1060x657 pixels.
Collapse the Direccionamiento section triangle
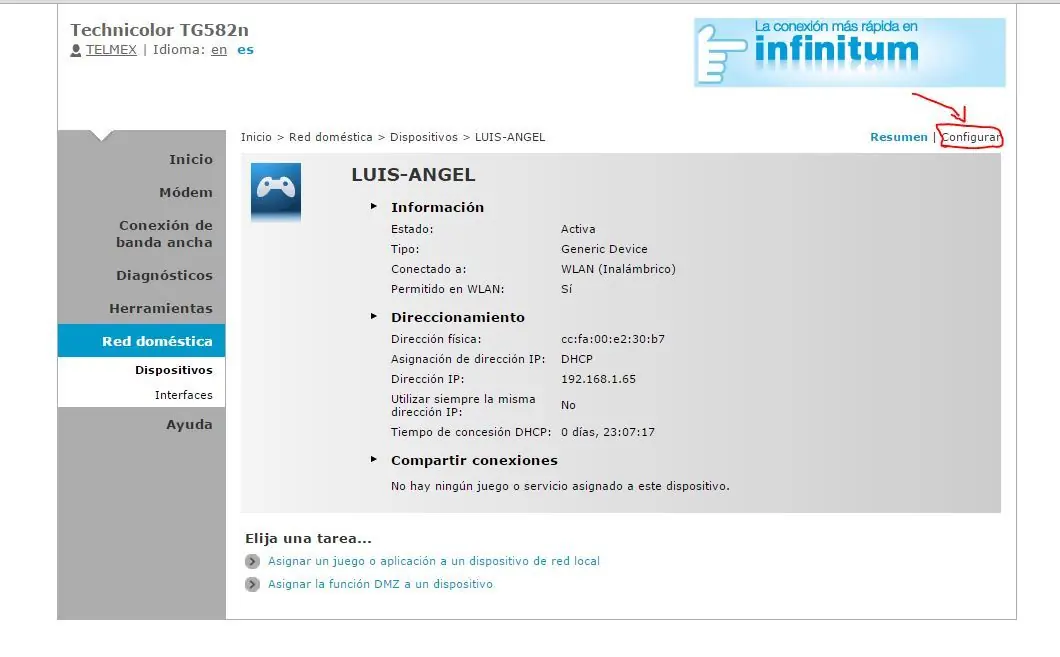[x=373, y=316]
